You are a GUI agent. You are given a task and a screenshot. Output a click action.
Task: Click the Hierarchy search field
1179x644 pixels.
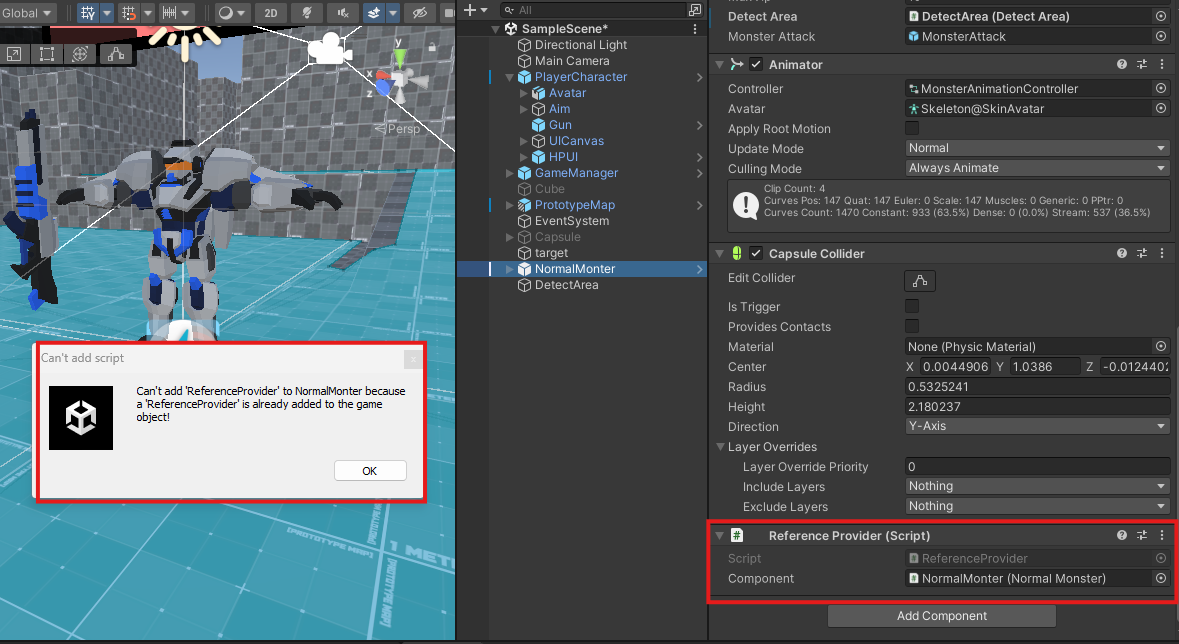(x=594, y=10)
